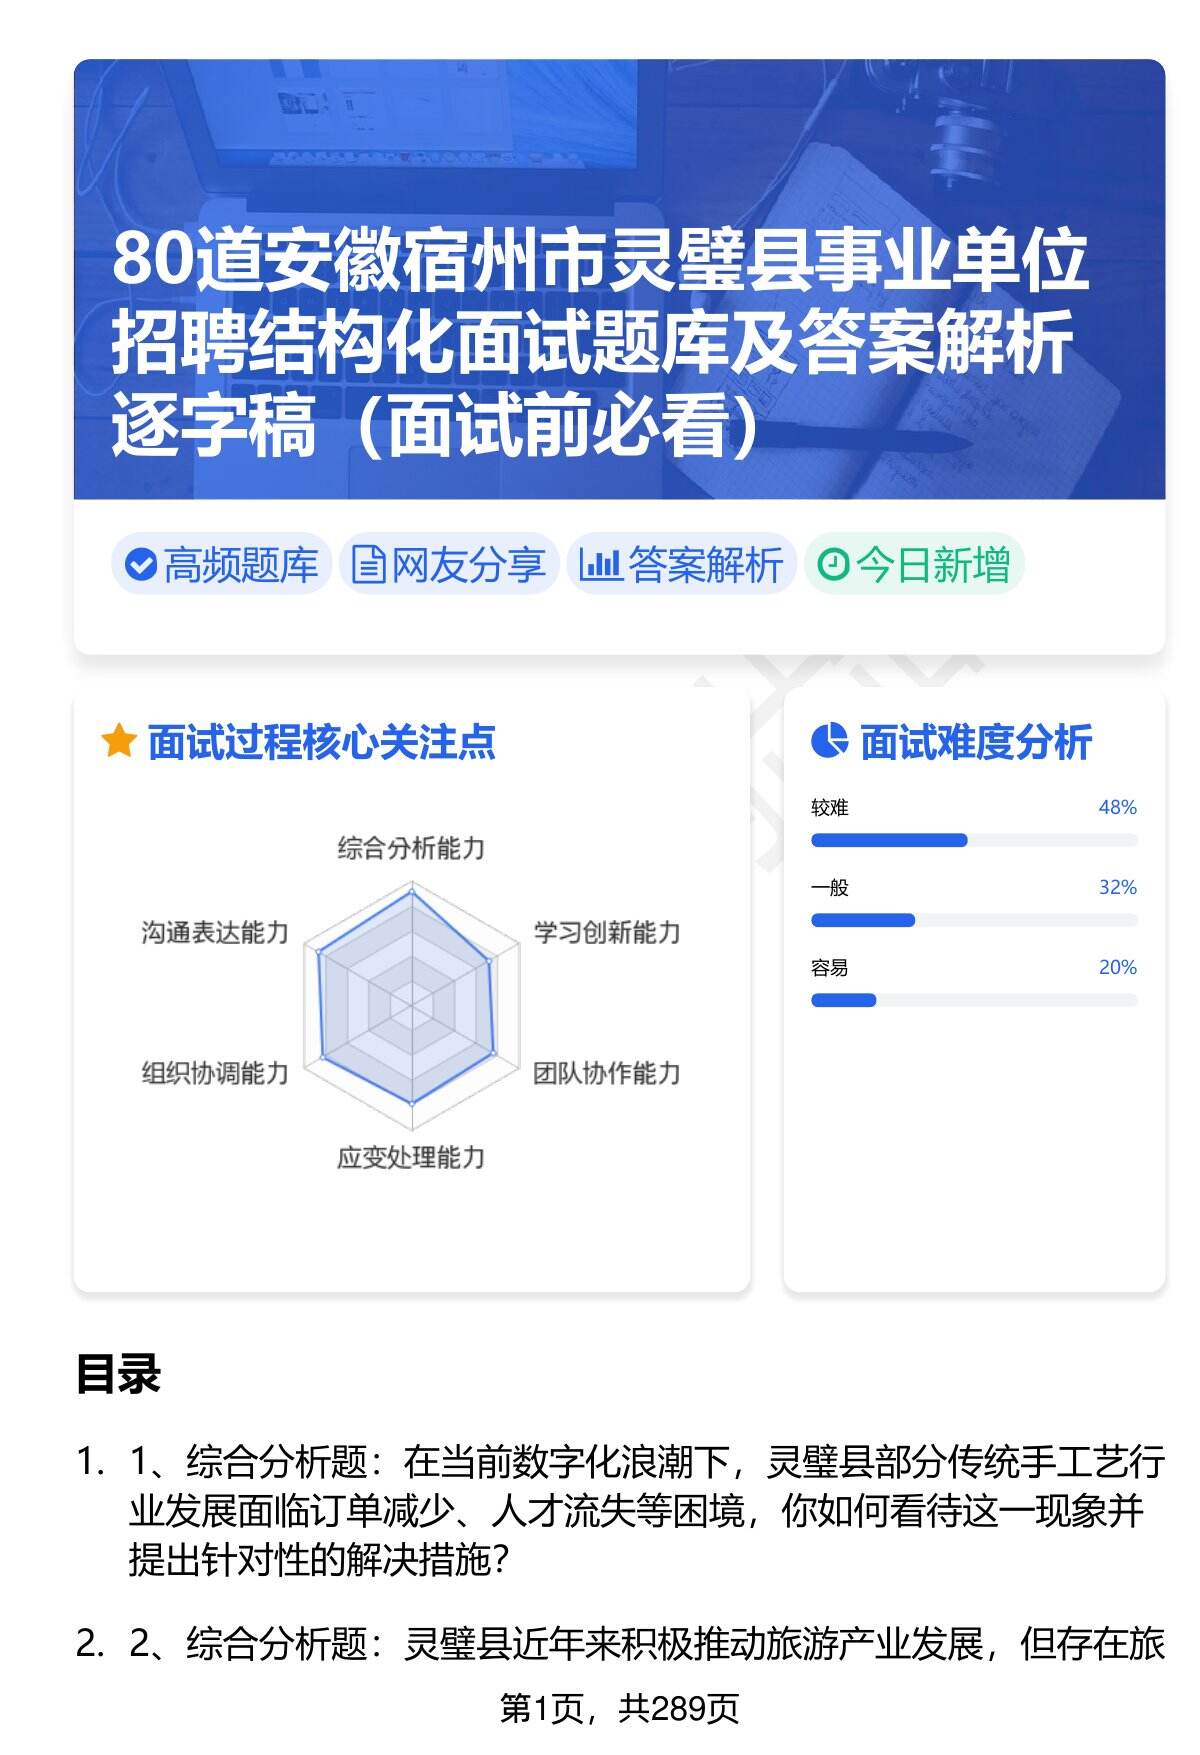This screenshot has width=1200, height=1755.
Task: Click the document icon beside 网友分享
Action: (x=368, y=565)
